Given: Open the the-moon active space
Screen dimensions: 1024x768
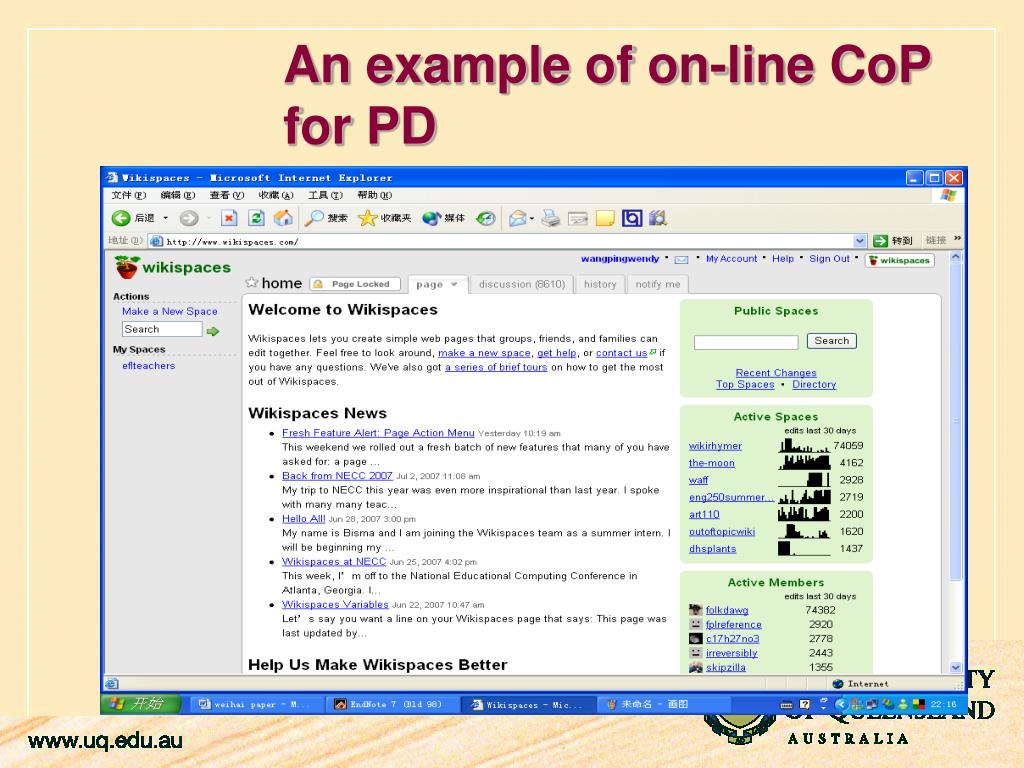Looking at the screenshot, I should (x=712, y=463).
